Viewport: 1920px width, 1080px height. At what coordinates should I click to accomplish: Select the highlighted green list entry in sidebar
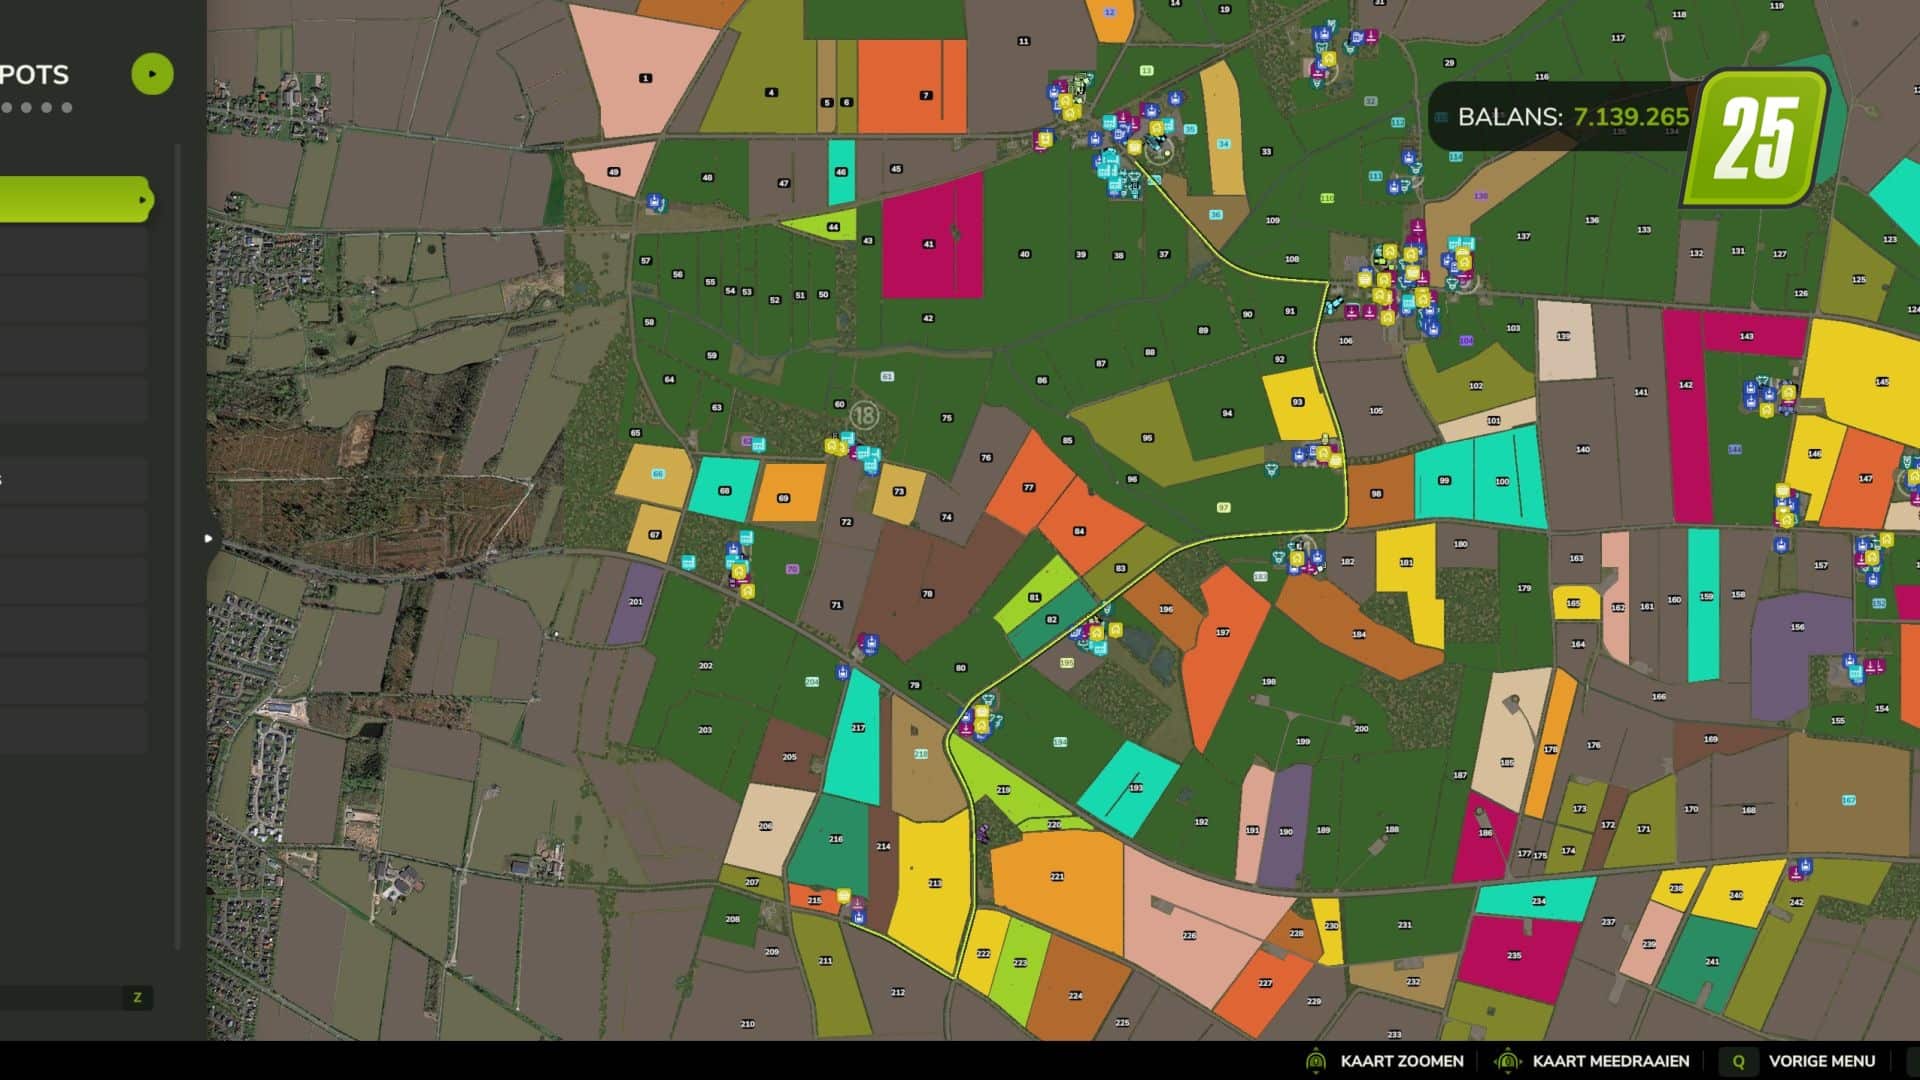point(75,200)
